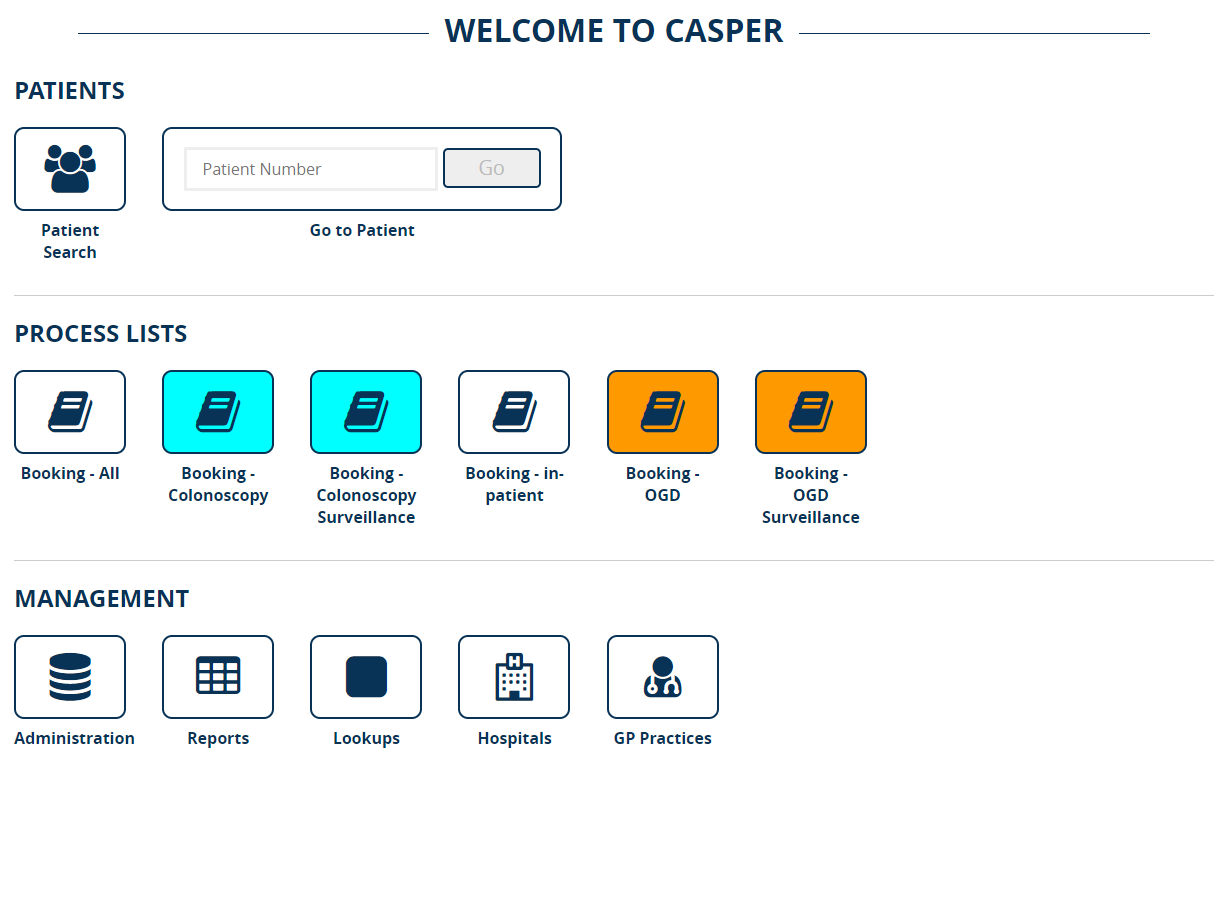Click the "MANAGEMENT" section heading

[102, 599]
